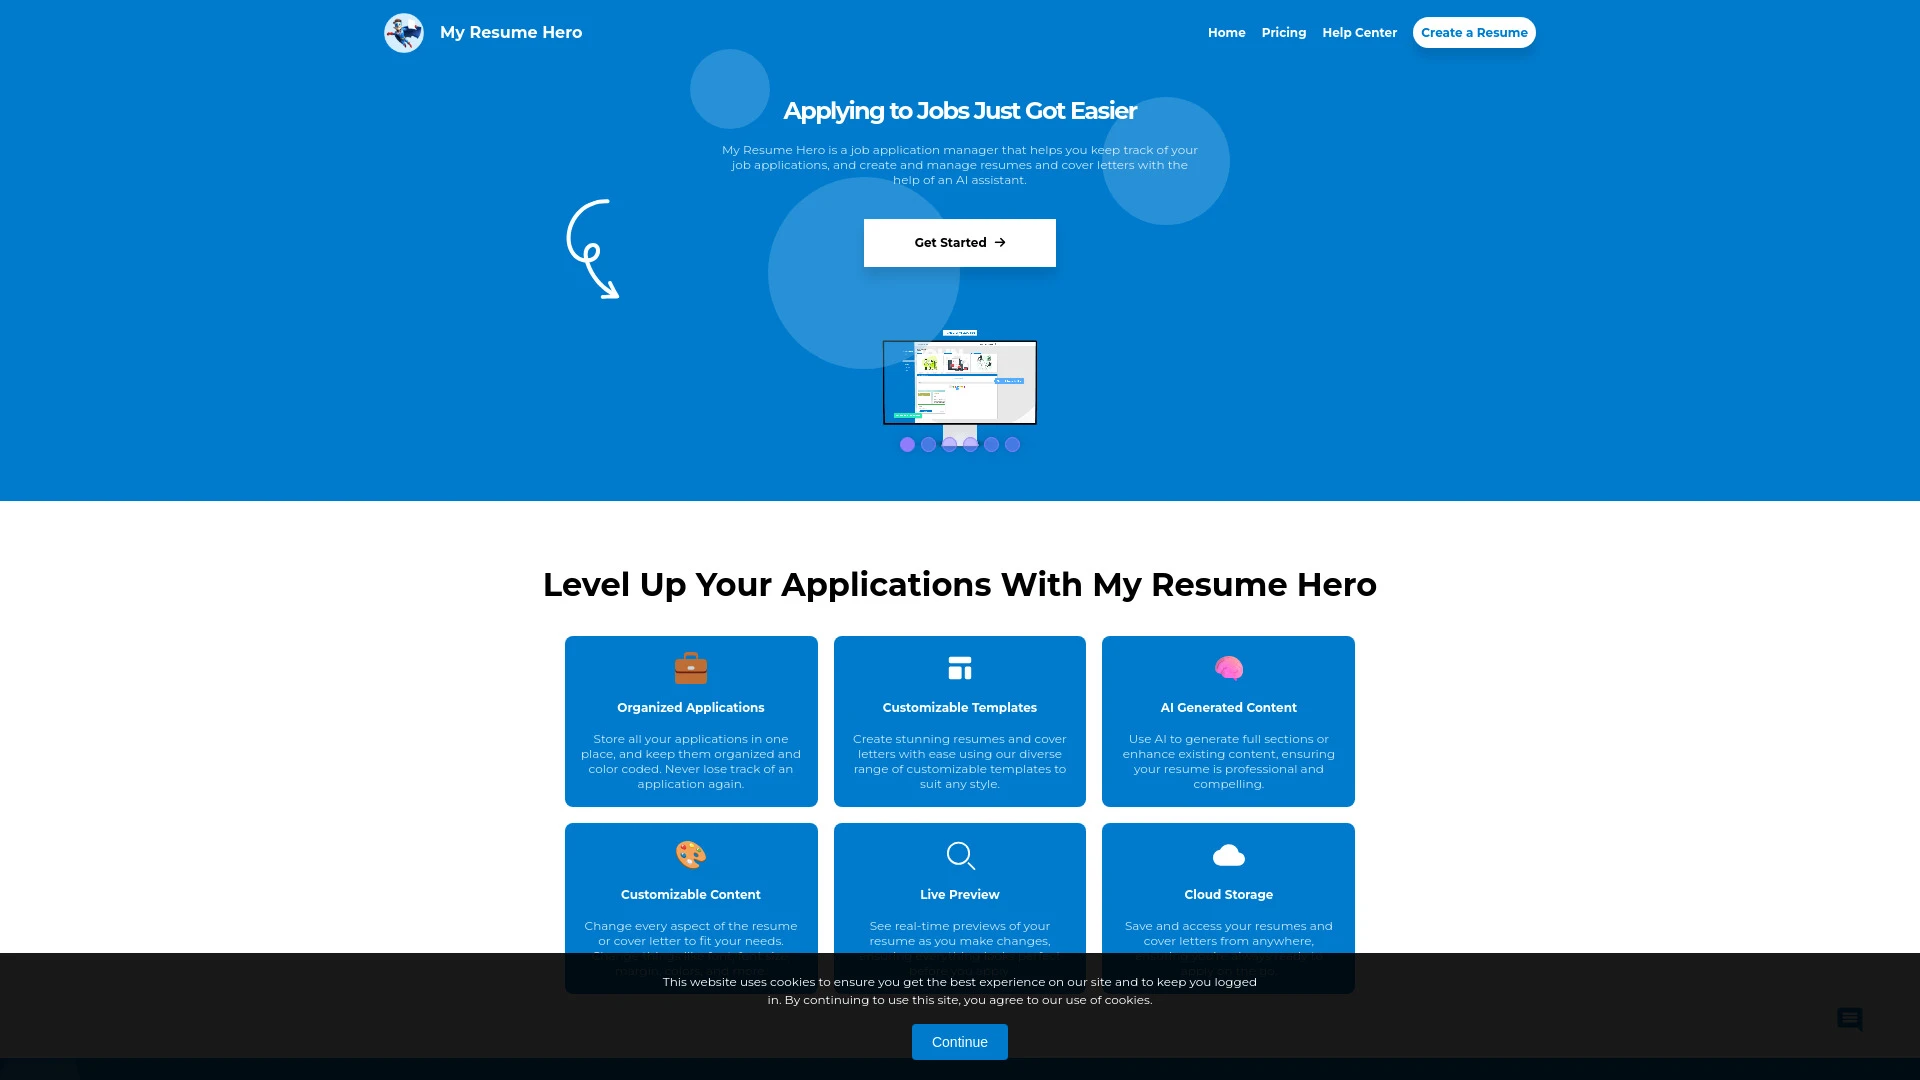
Task: Click the My Resume Hero logo icon
Action: pyautogui.click(x=404, y=32)
